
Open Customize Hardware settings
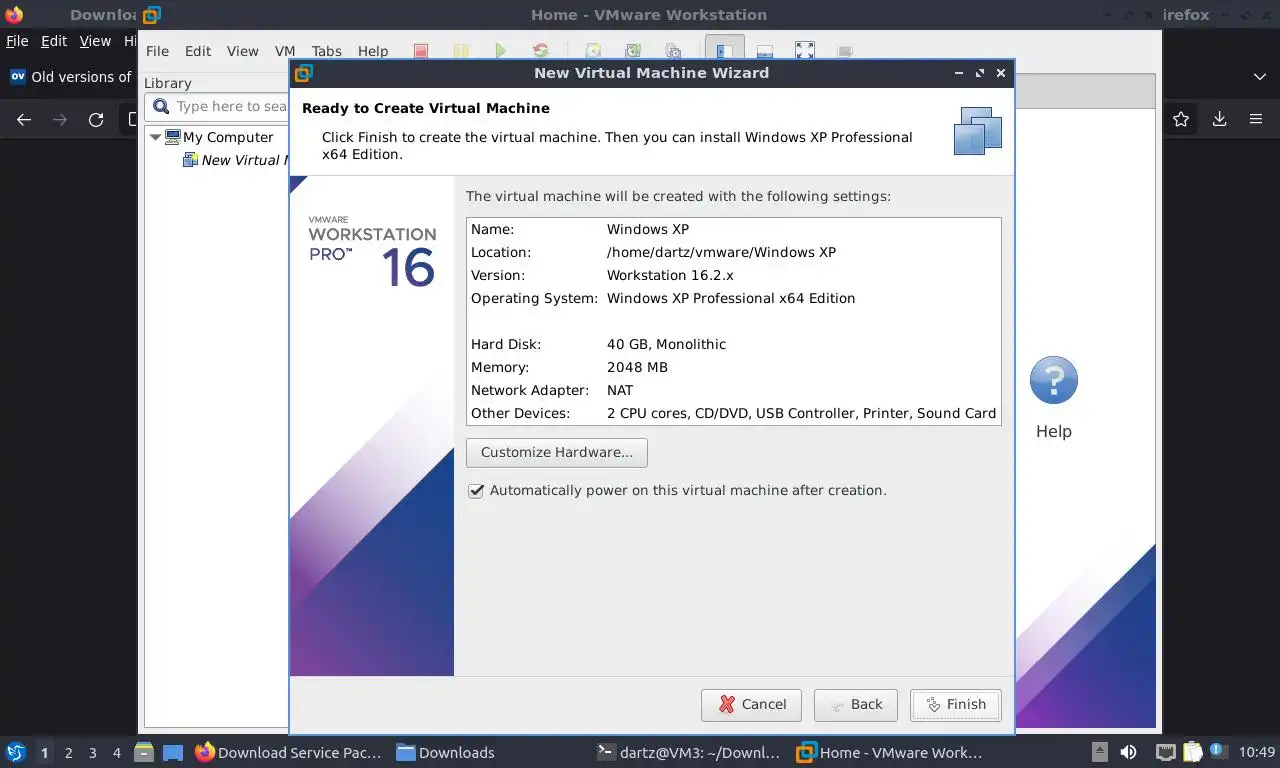(557, 452)
